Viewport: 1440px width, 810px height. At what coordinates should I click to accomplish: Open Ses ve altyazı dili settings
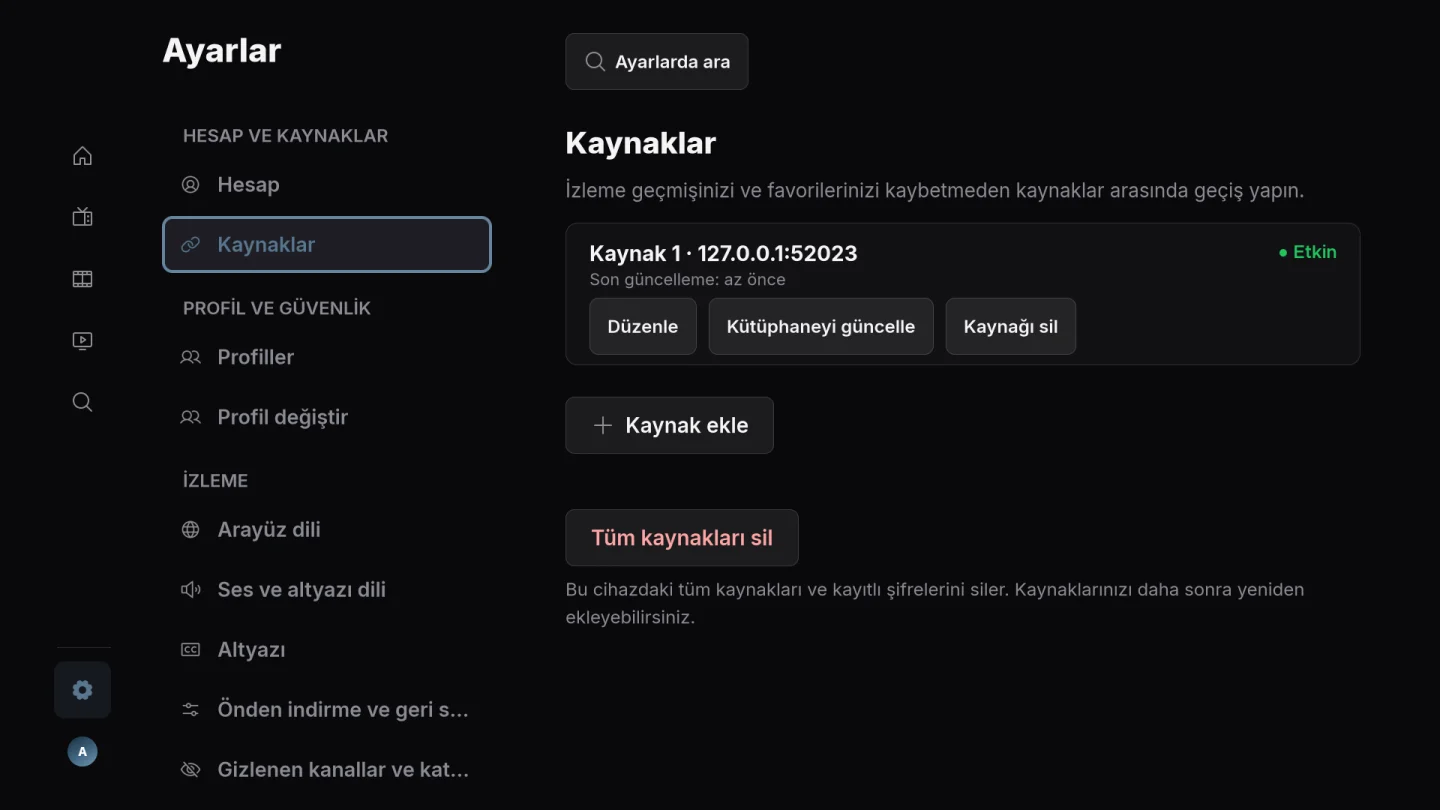(327, 590)
